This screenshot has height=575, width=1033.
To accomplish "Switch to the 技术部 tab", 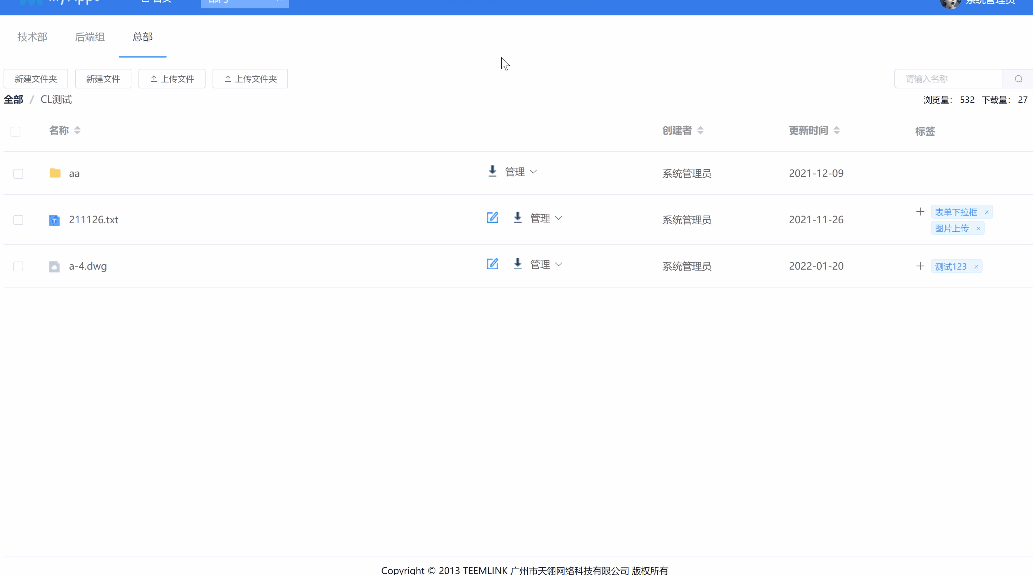I will [x=32, y=37].
